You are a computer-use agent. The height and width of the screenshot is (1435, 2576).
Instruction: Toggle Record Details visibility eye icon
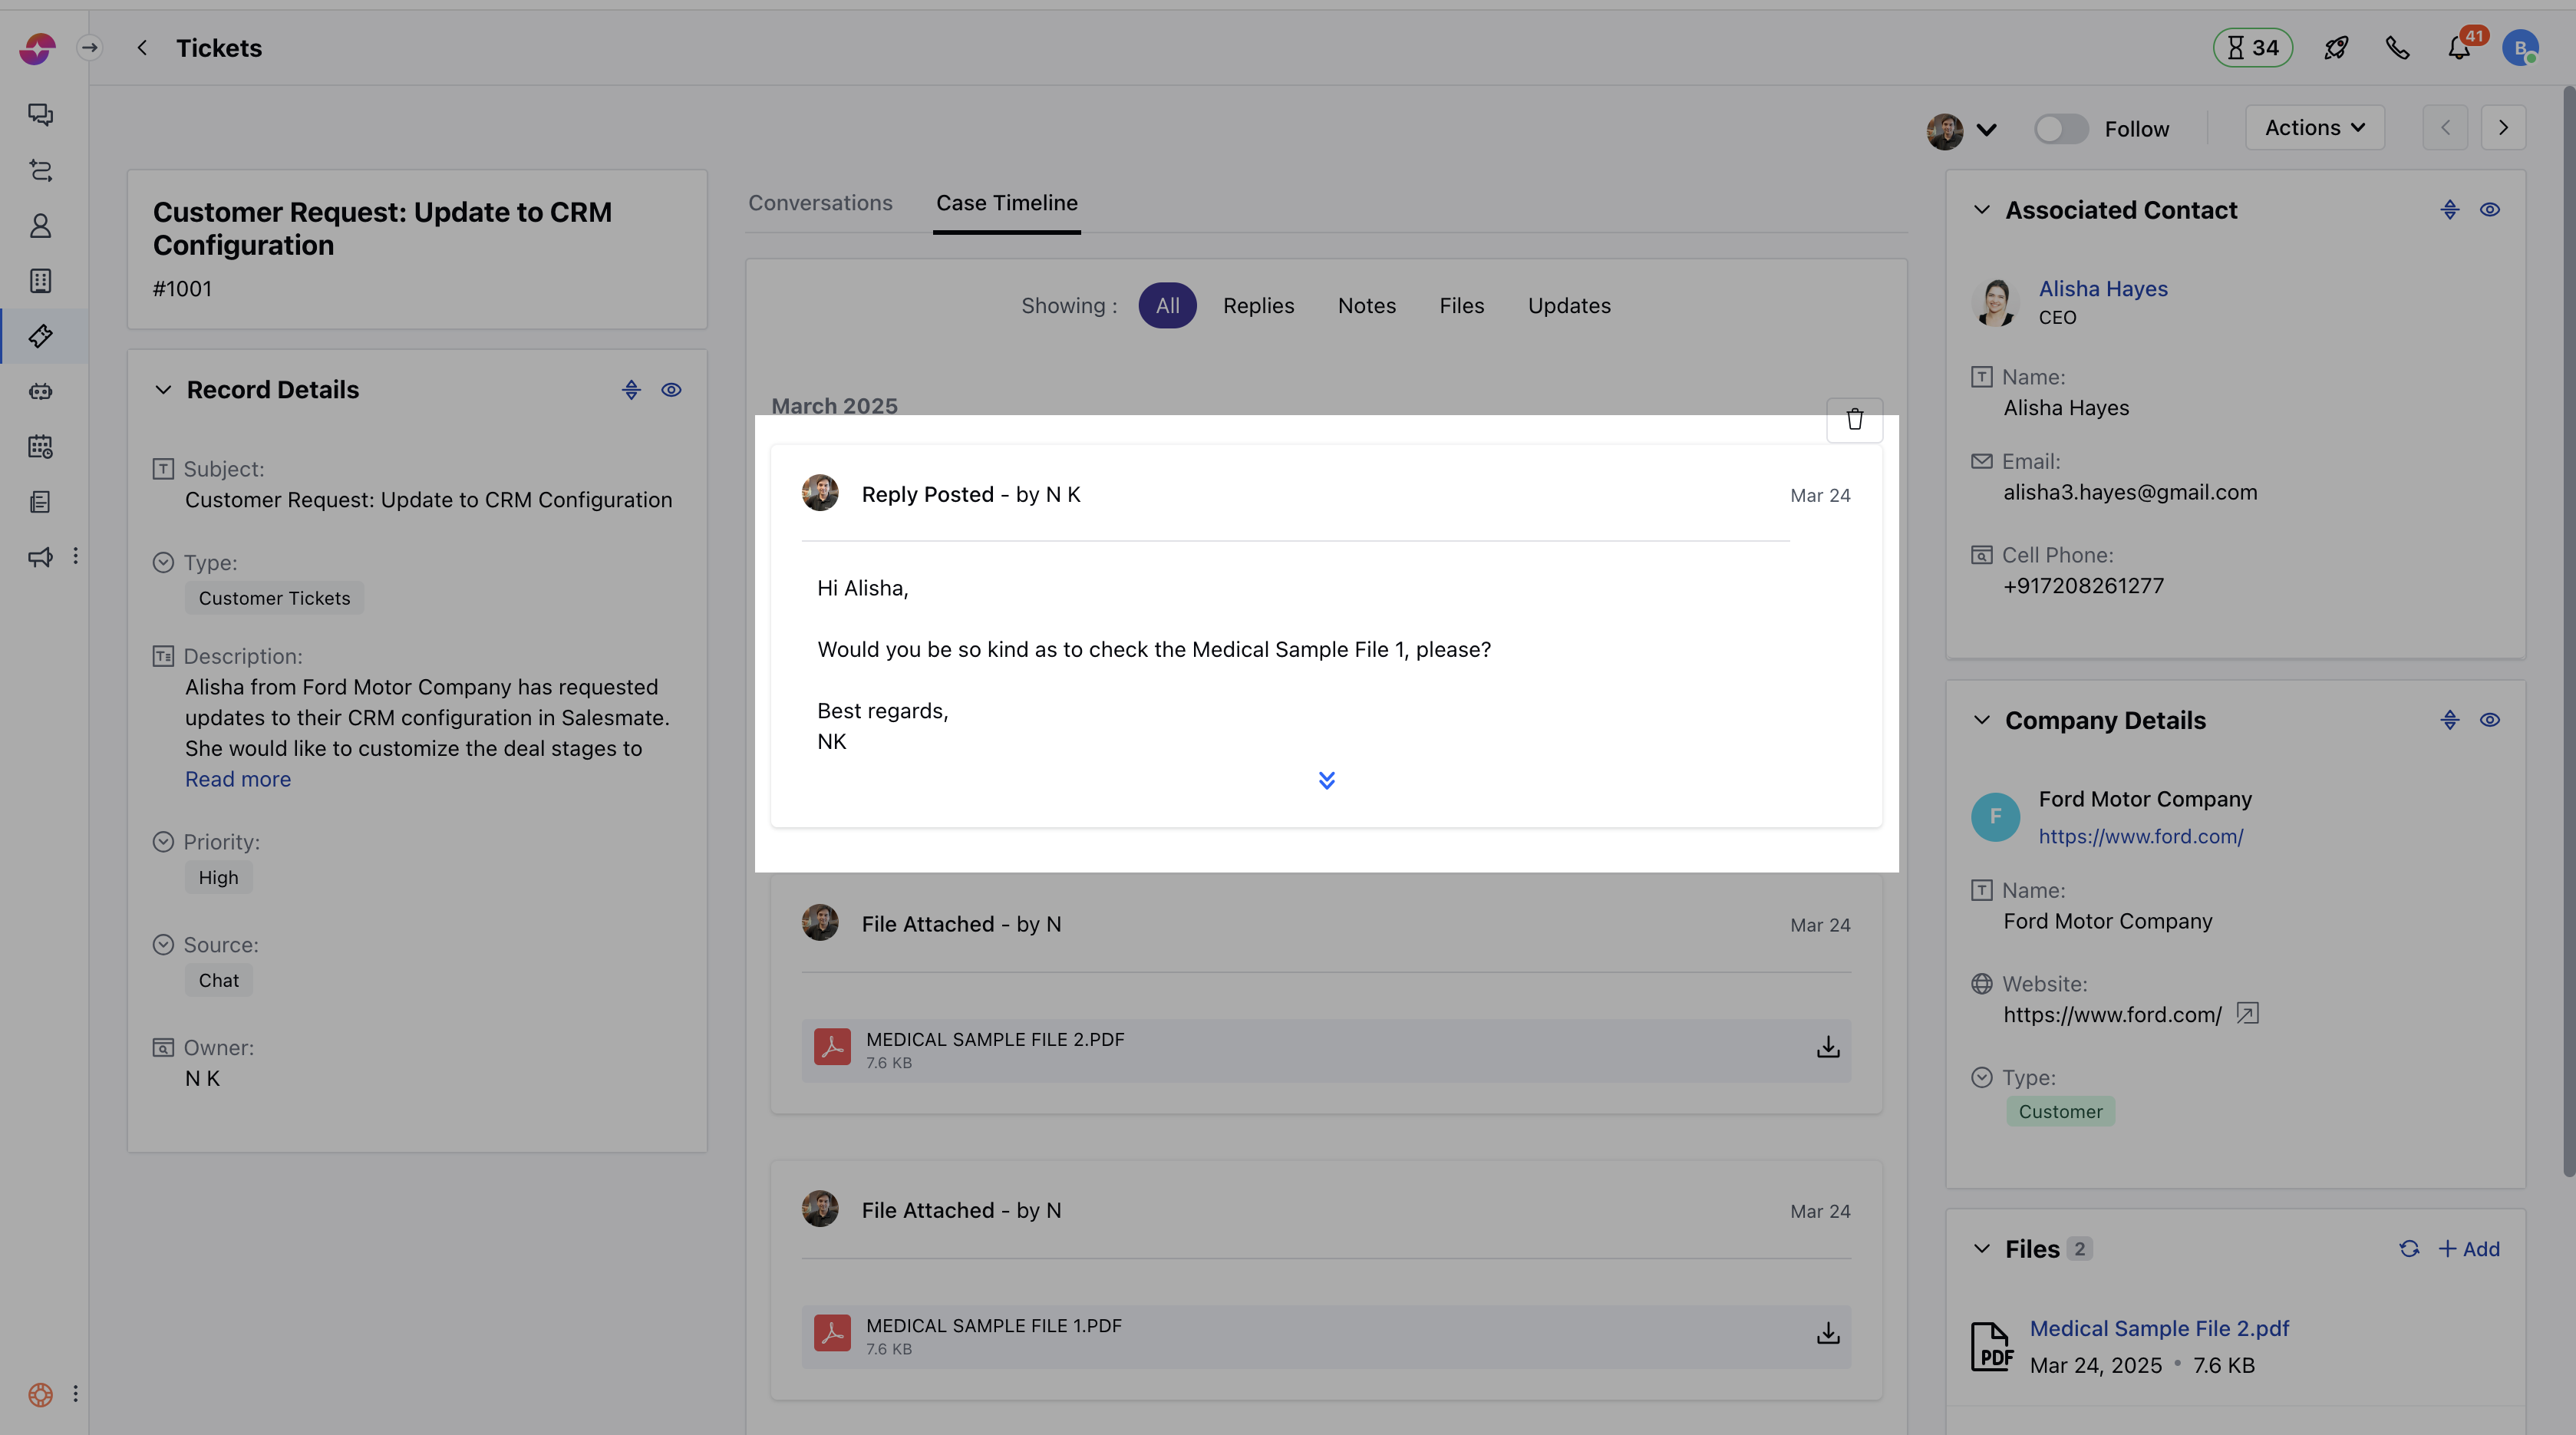tap(671, 390)
